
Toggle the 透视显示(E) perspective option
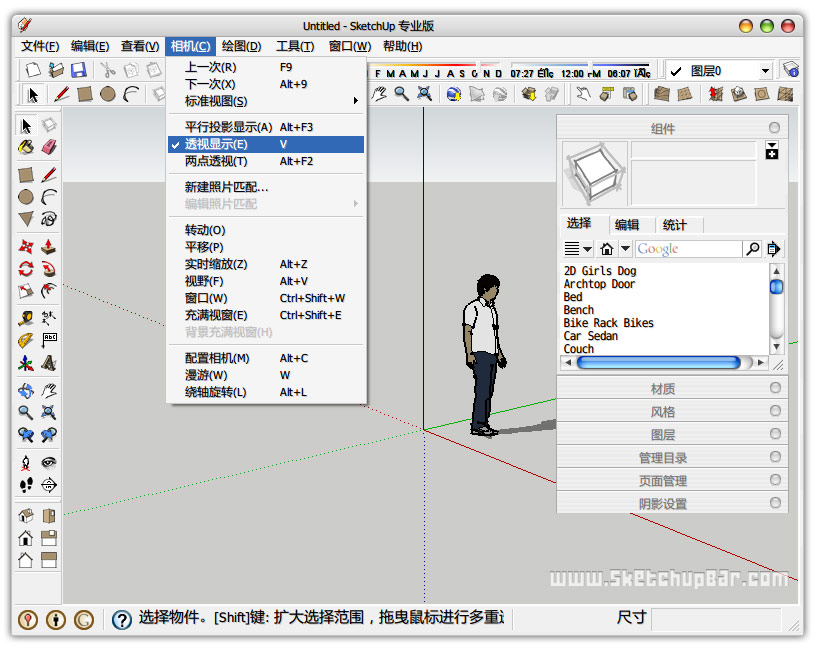(266, 144)
